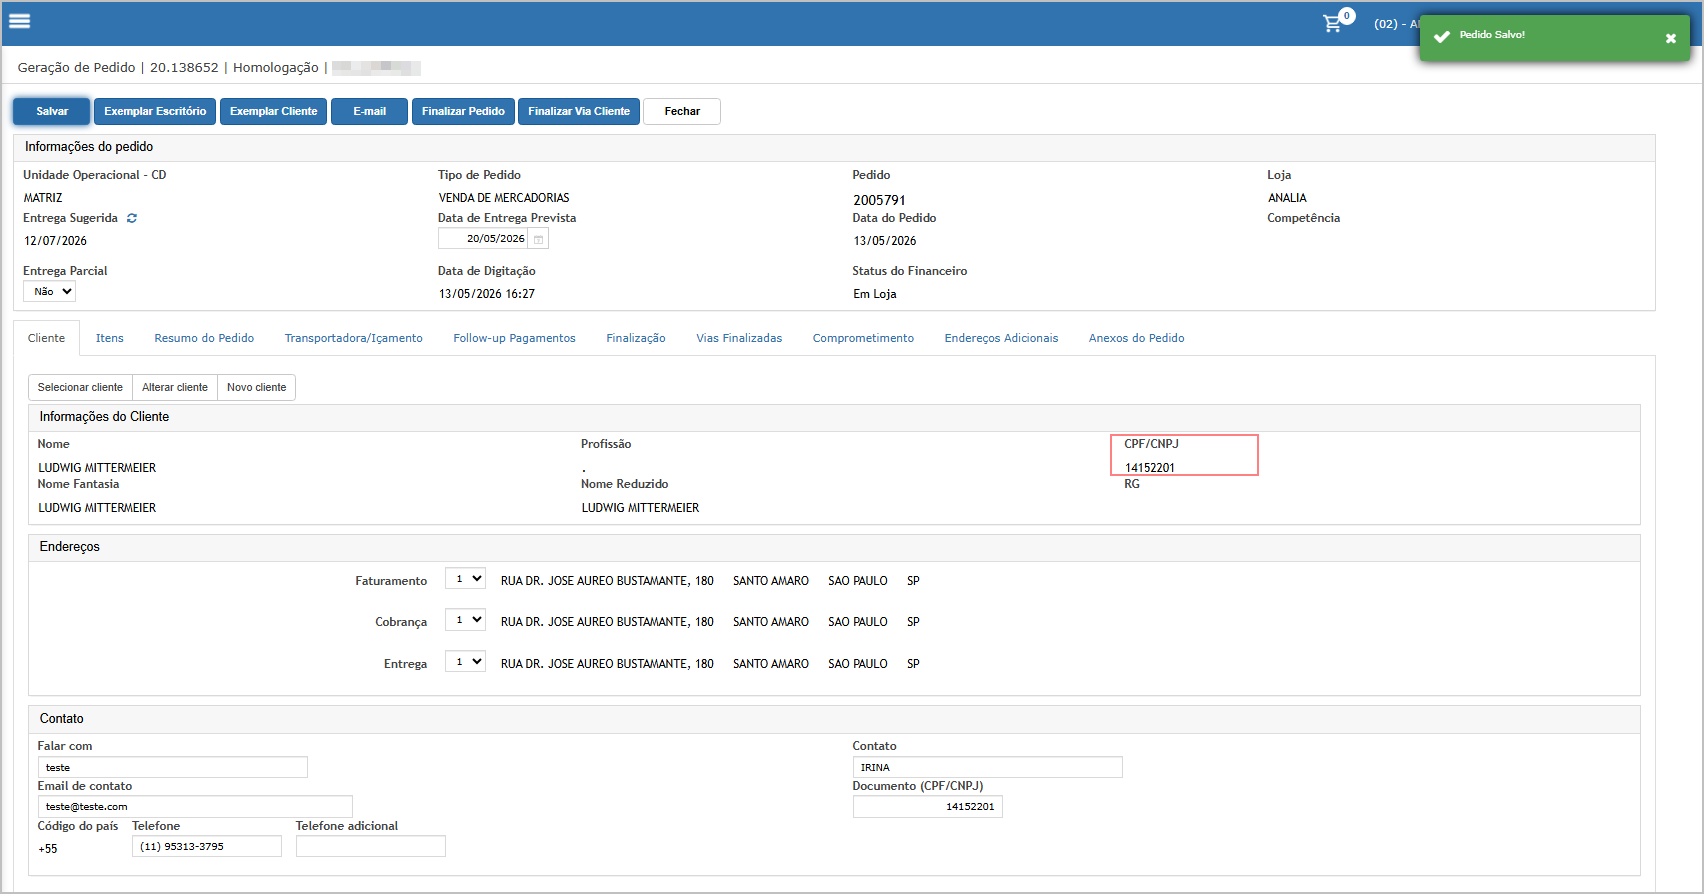Open the Endereços Adicionais tab
The image size is (1704, 894).
(x=1001, y=338)
